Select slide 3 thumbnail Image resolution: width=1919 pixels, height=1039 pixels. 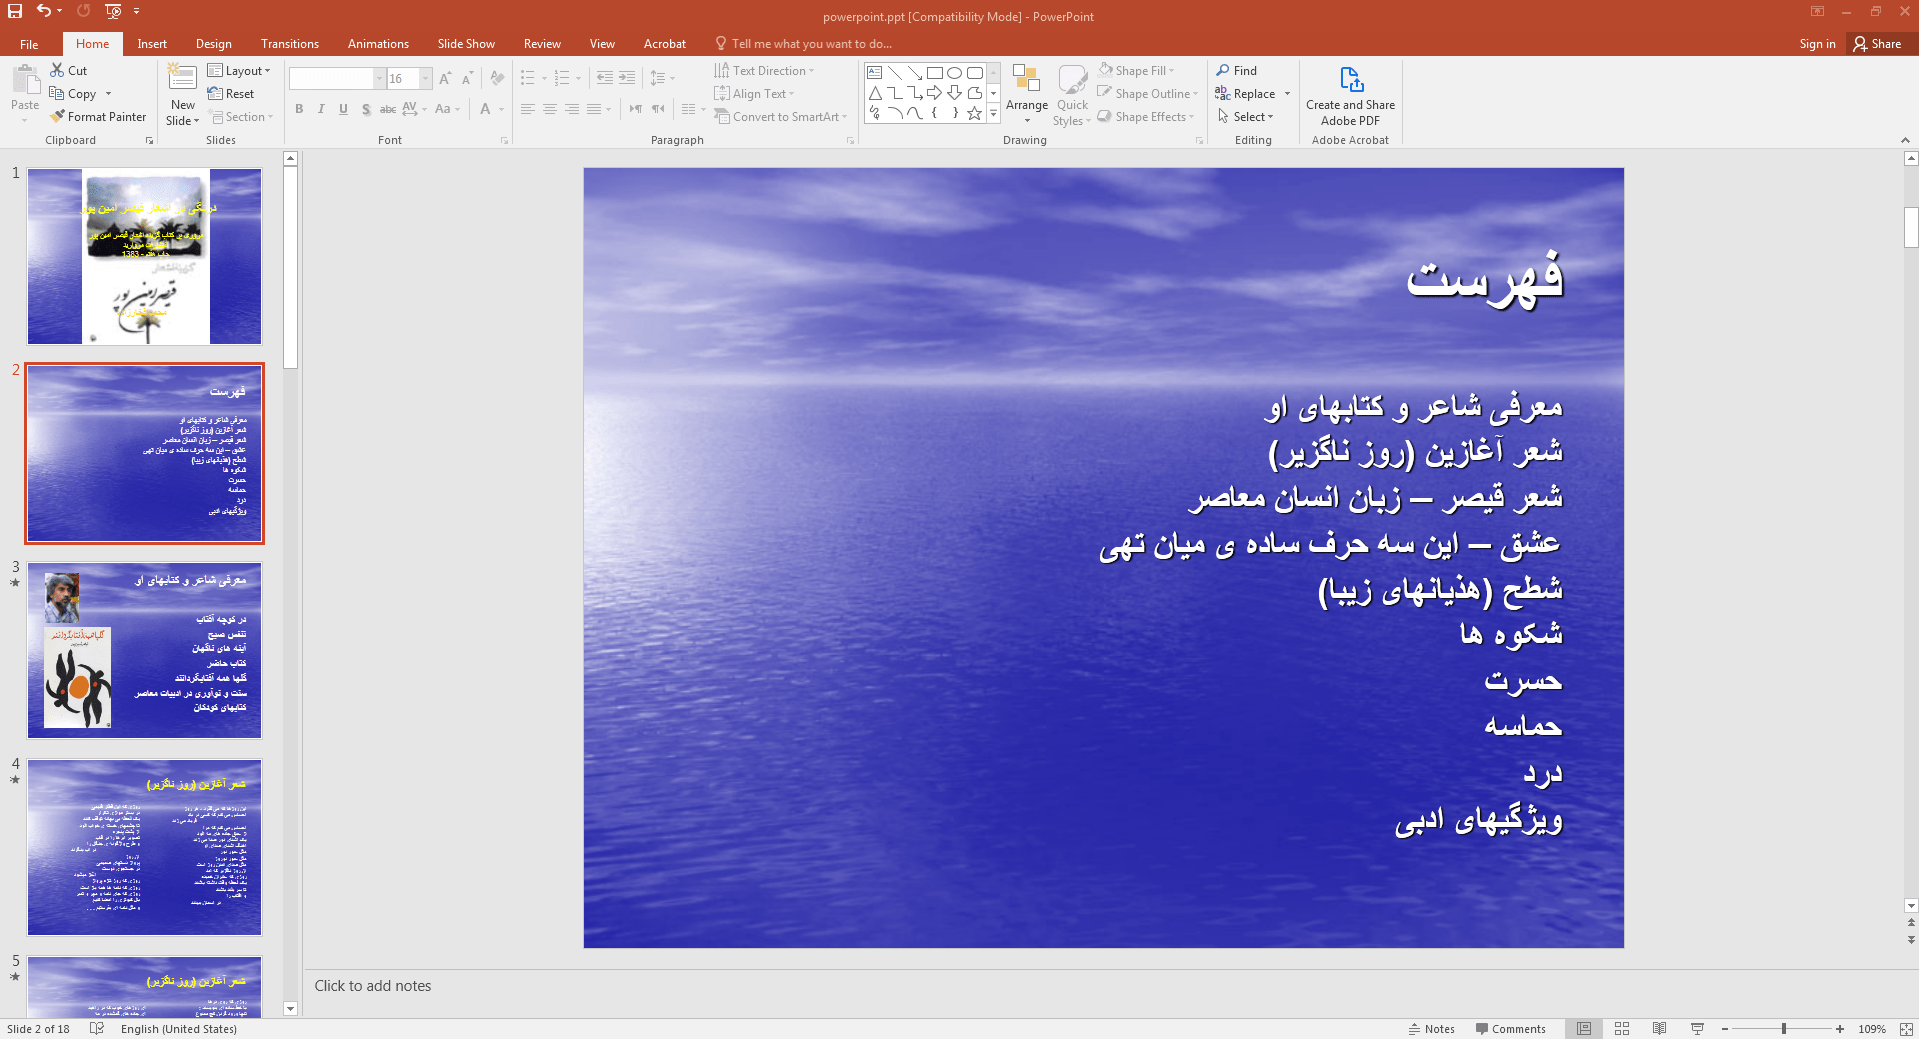[145, 650]
